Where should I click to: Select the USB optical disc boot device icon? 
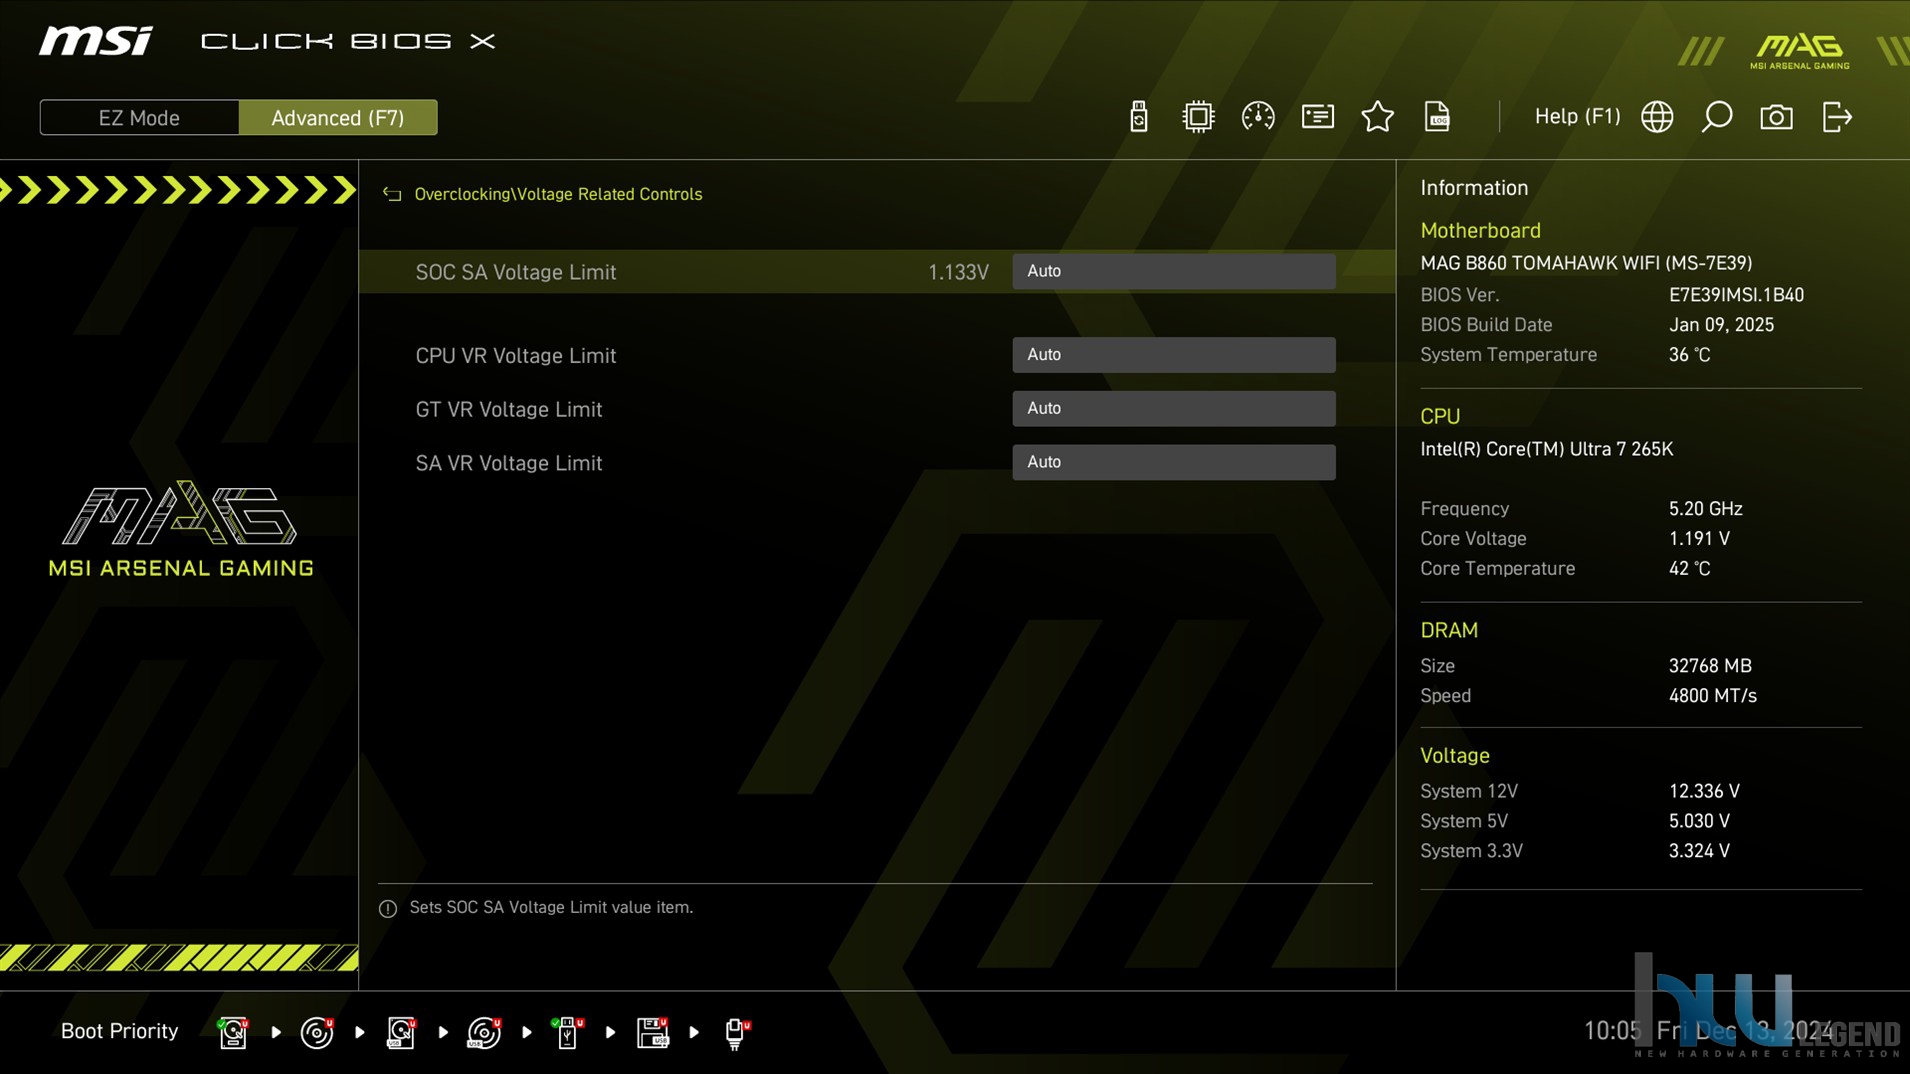(484, 1032)
